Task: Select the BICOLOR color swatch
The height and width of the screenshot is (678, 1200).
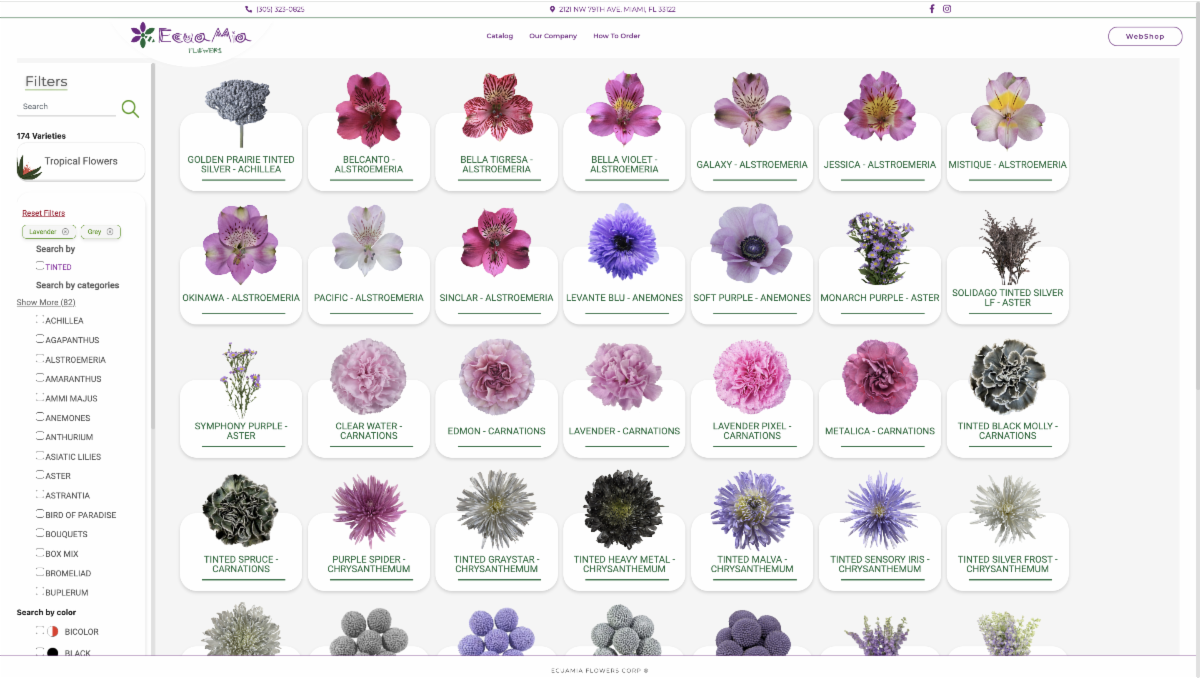Action: click(x=54, y=632)
